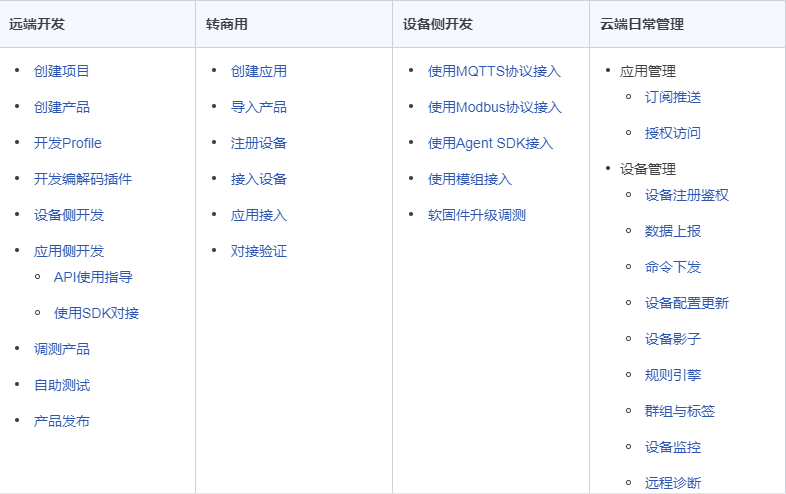786x494 pixels.
Task: Click the 应用侧开发 link
Action: (x=69, y=251)
